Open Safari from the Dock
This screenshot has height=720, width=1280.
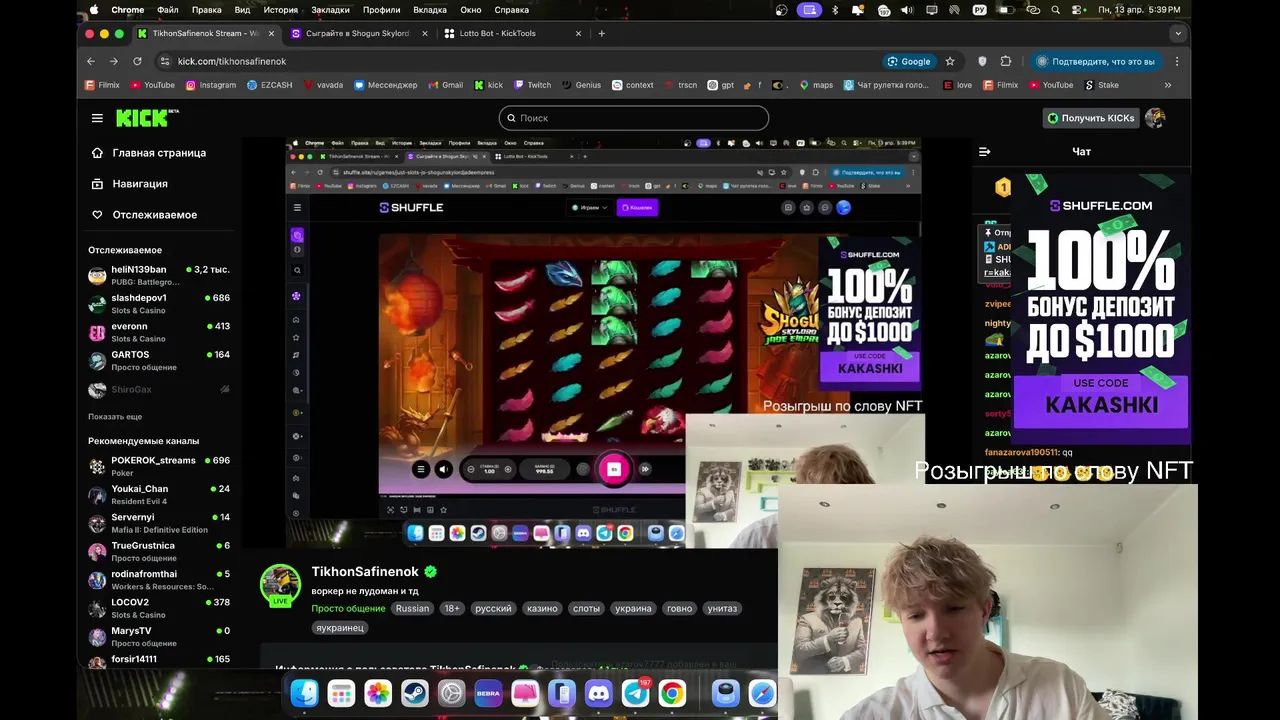coord(762,693)
